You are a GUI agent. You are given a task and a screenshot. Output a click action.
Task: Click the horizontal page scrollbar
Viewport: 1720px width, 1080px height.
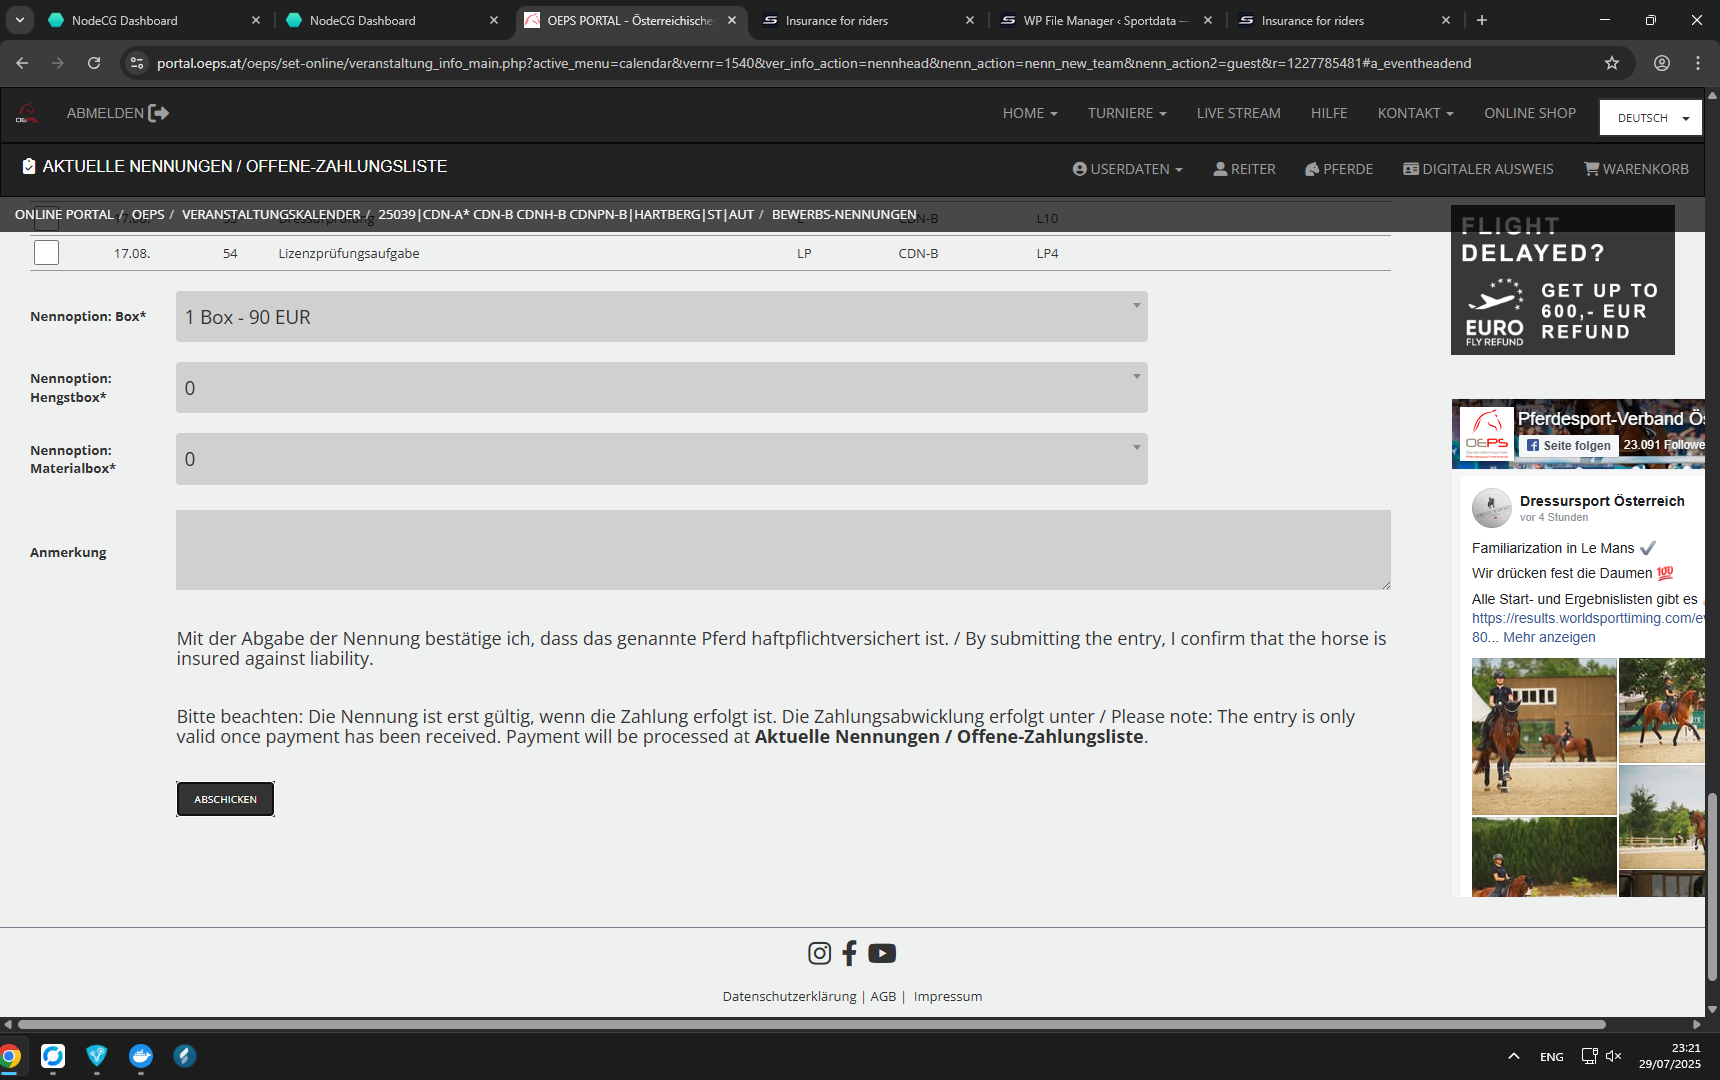811,1024
